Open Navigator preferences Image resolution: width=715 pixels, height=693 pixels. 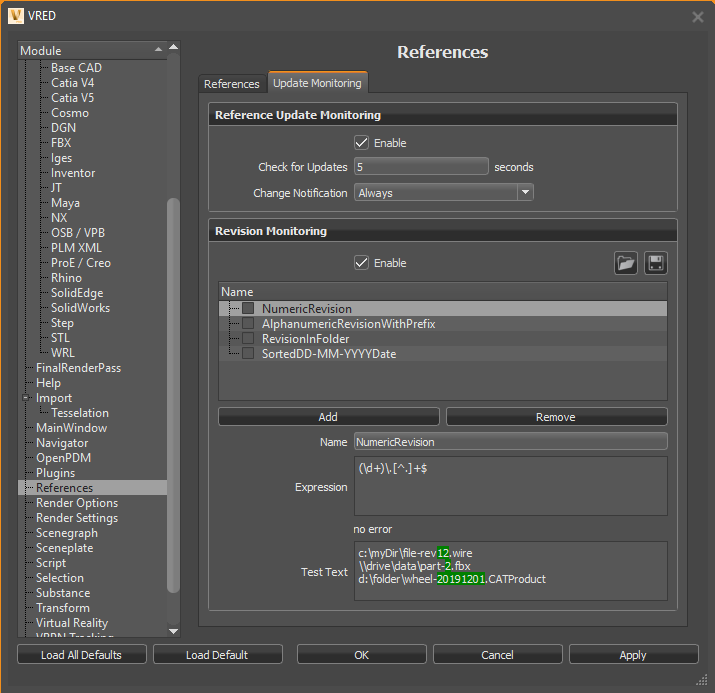click(x=62, y=443)
